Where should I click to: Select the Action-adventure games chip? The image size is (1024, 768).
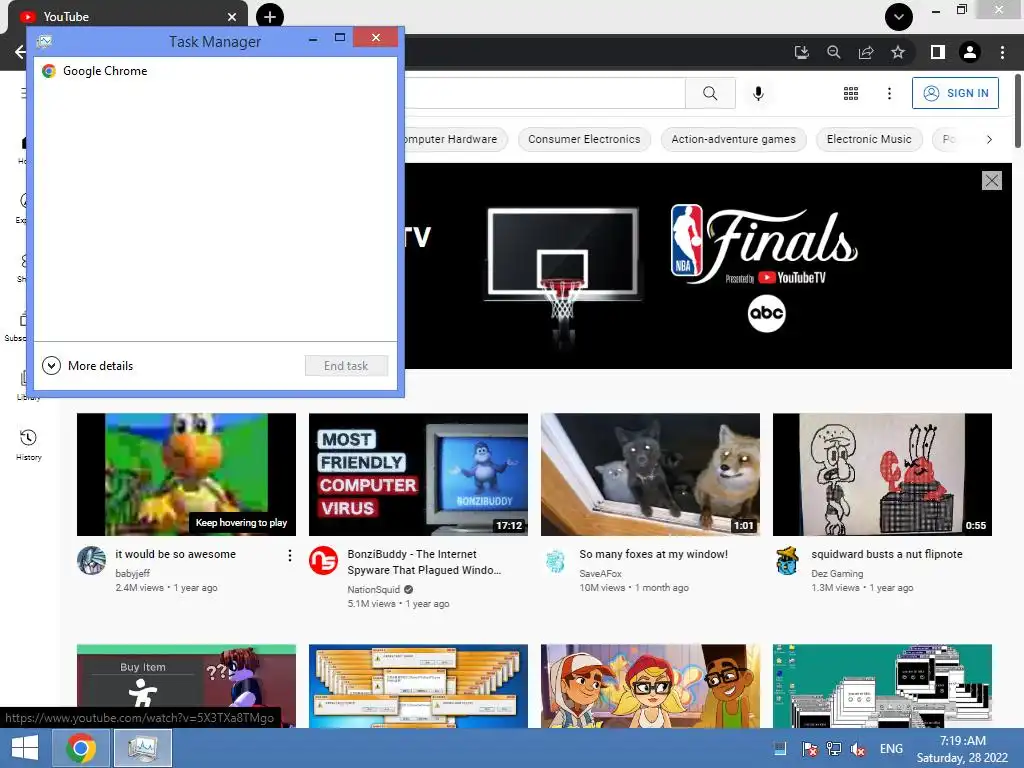(x=733, y=139)
